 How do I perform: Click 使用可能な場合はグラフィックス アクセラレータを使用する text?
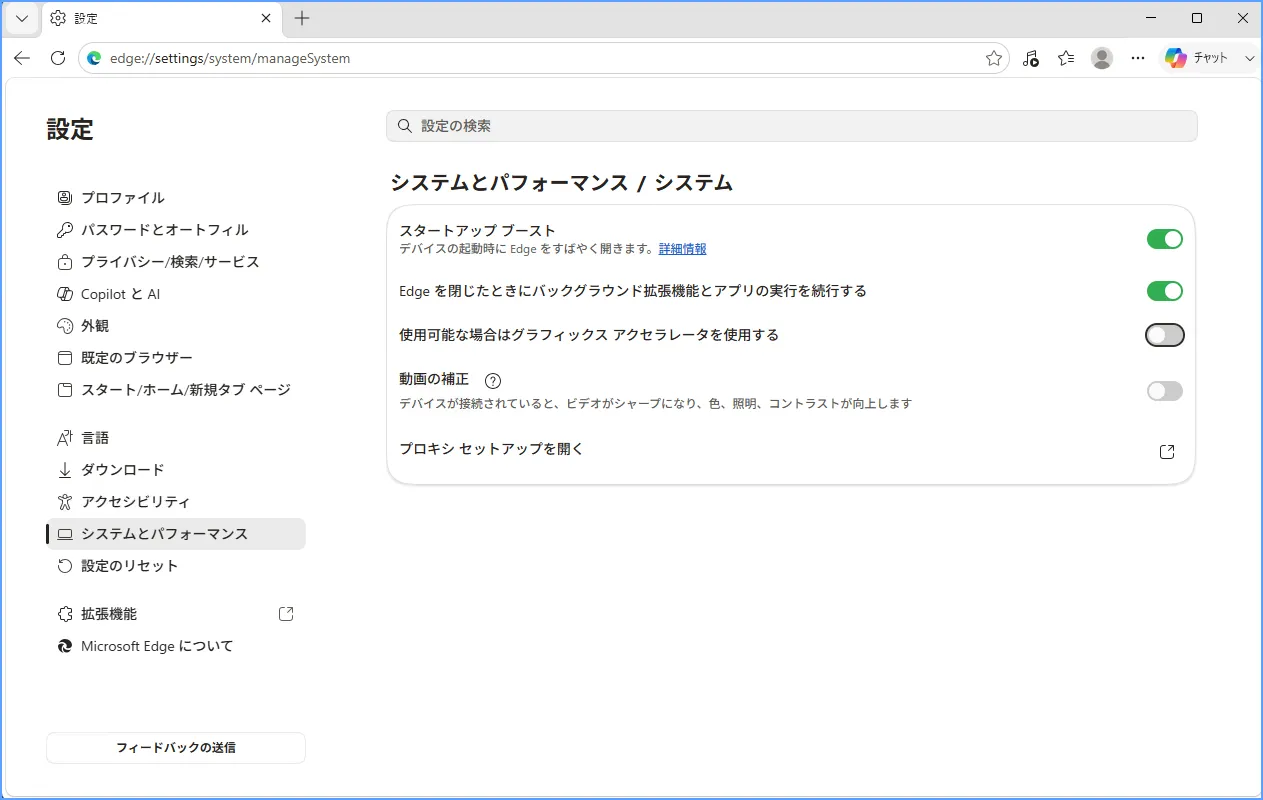coord(589,335)
